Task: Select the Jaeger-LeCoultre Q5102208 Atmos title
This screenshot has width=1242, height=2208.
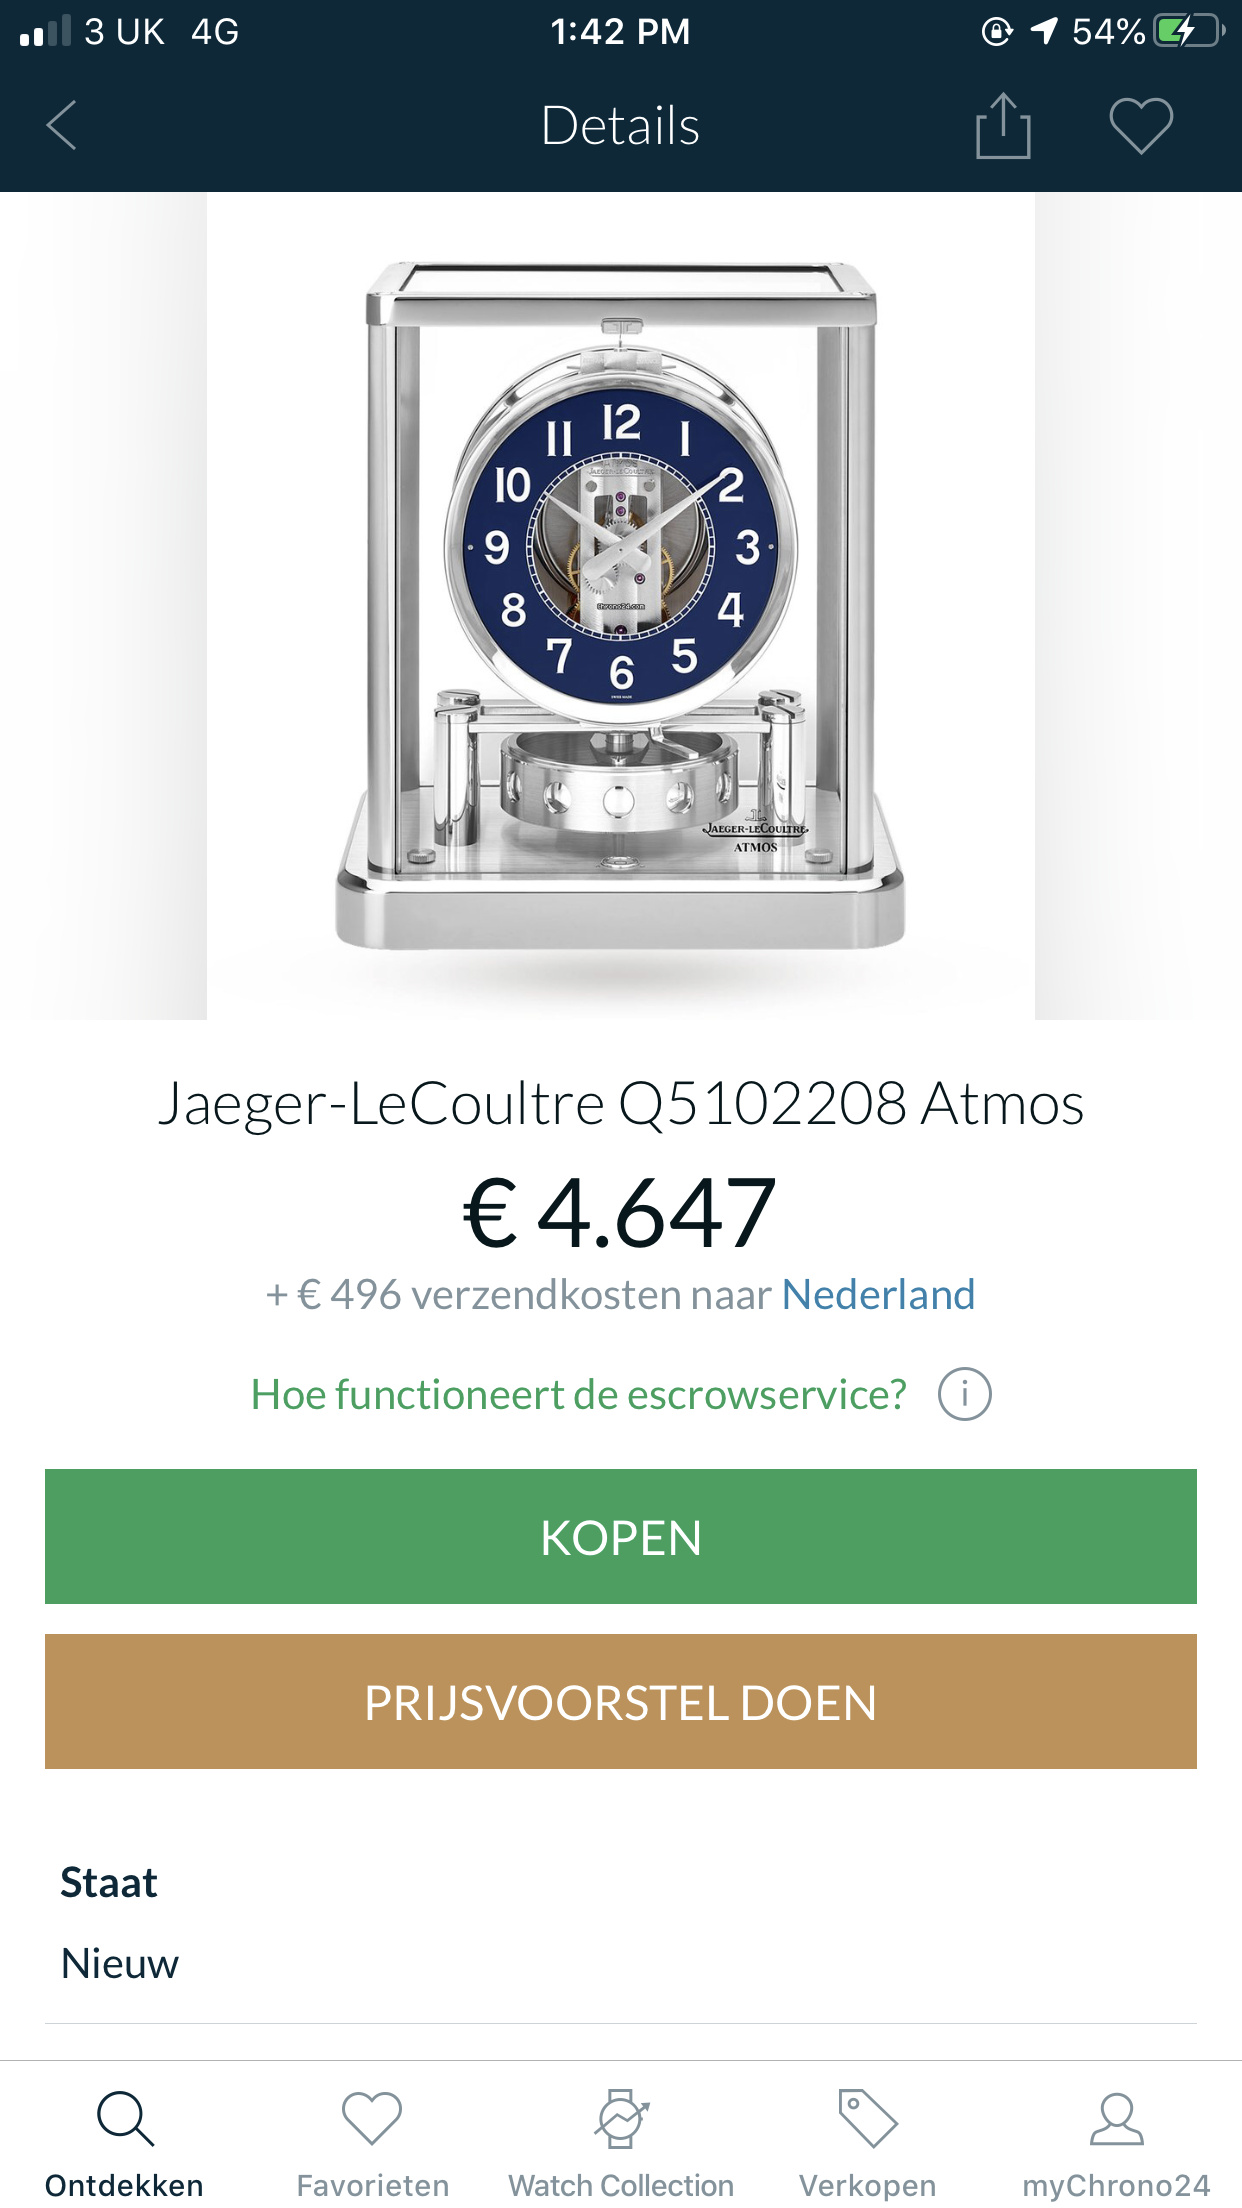Action: (x=621, y=1105)
